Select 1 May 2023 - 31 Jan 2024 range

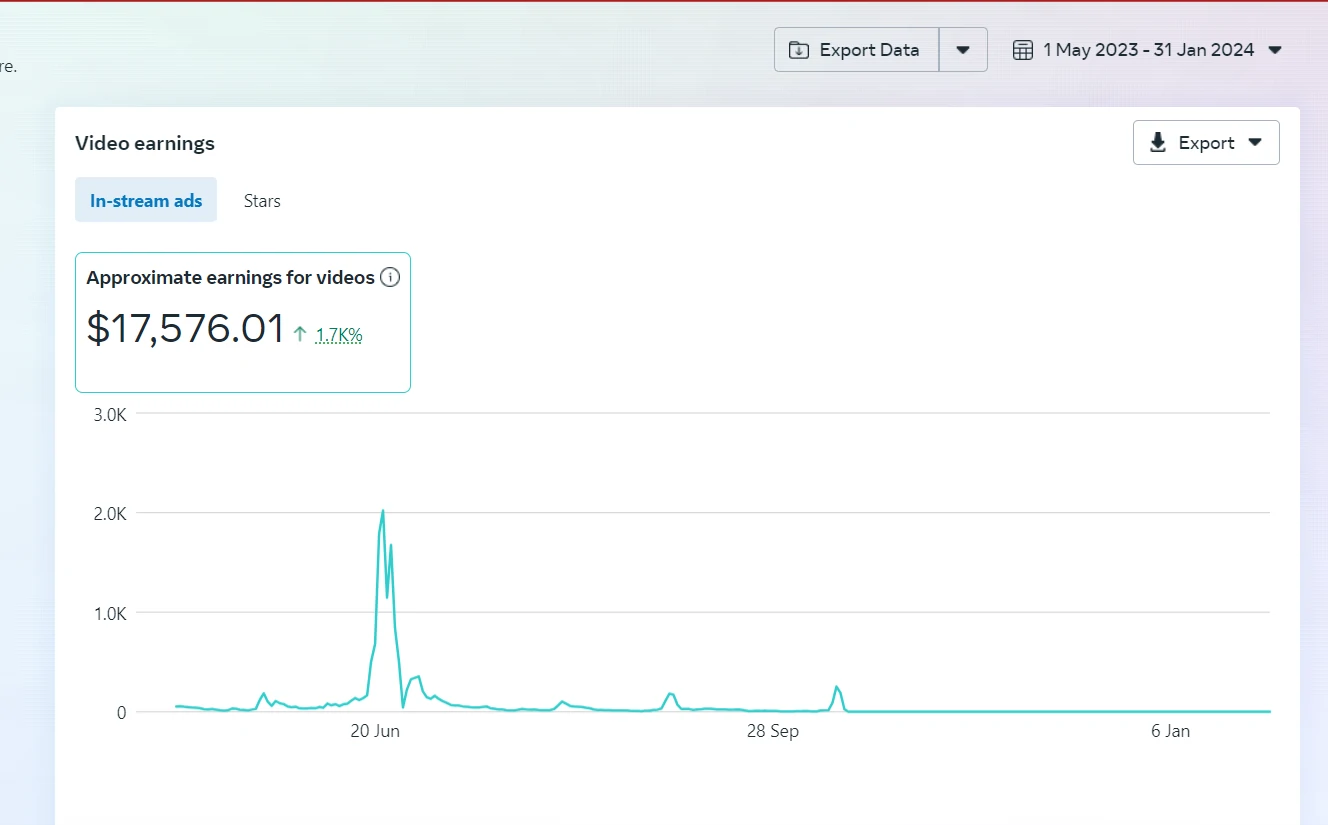pyautogui.click(x=1148, y=50)
